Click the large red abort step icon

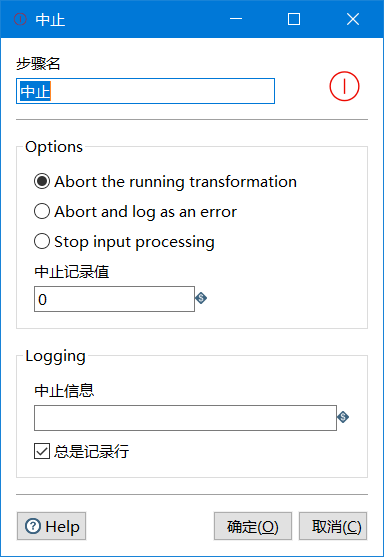[x=344, y=86]
